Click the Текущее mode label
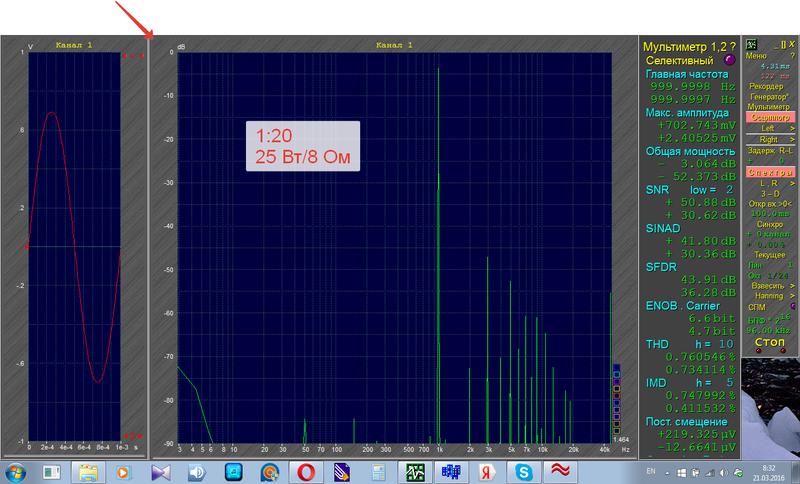The height and width of the screenshot is (484, 800). (x=769, y=254)
